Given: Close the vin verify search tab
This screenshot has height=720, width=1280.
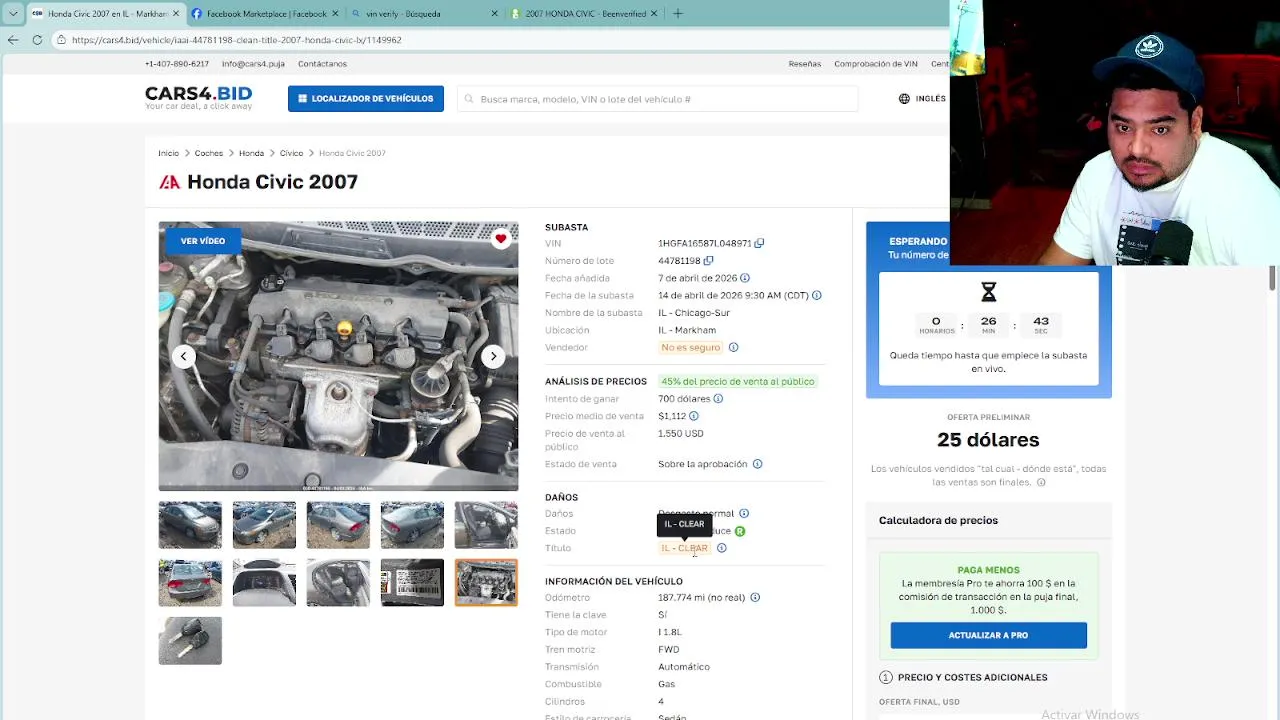Looking at the screenshot, I should [494, 14].
